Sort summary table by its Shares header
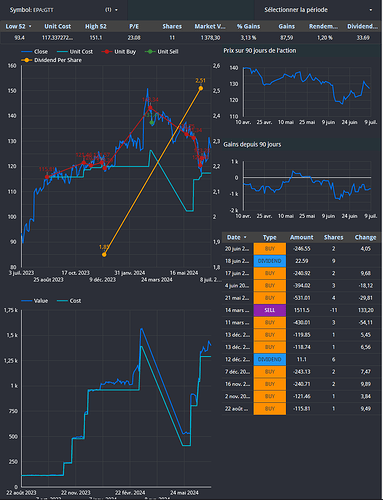The width and height of the screenshot is (383, 500). point(172,26)
